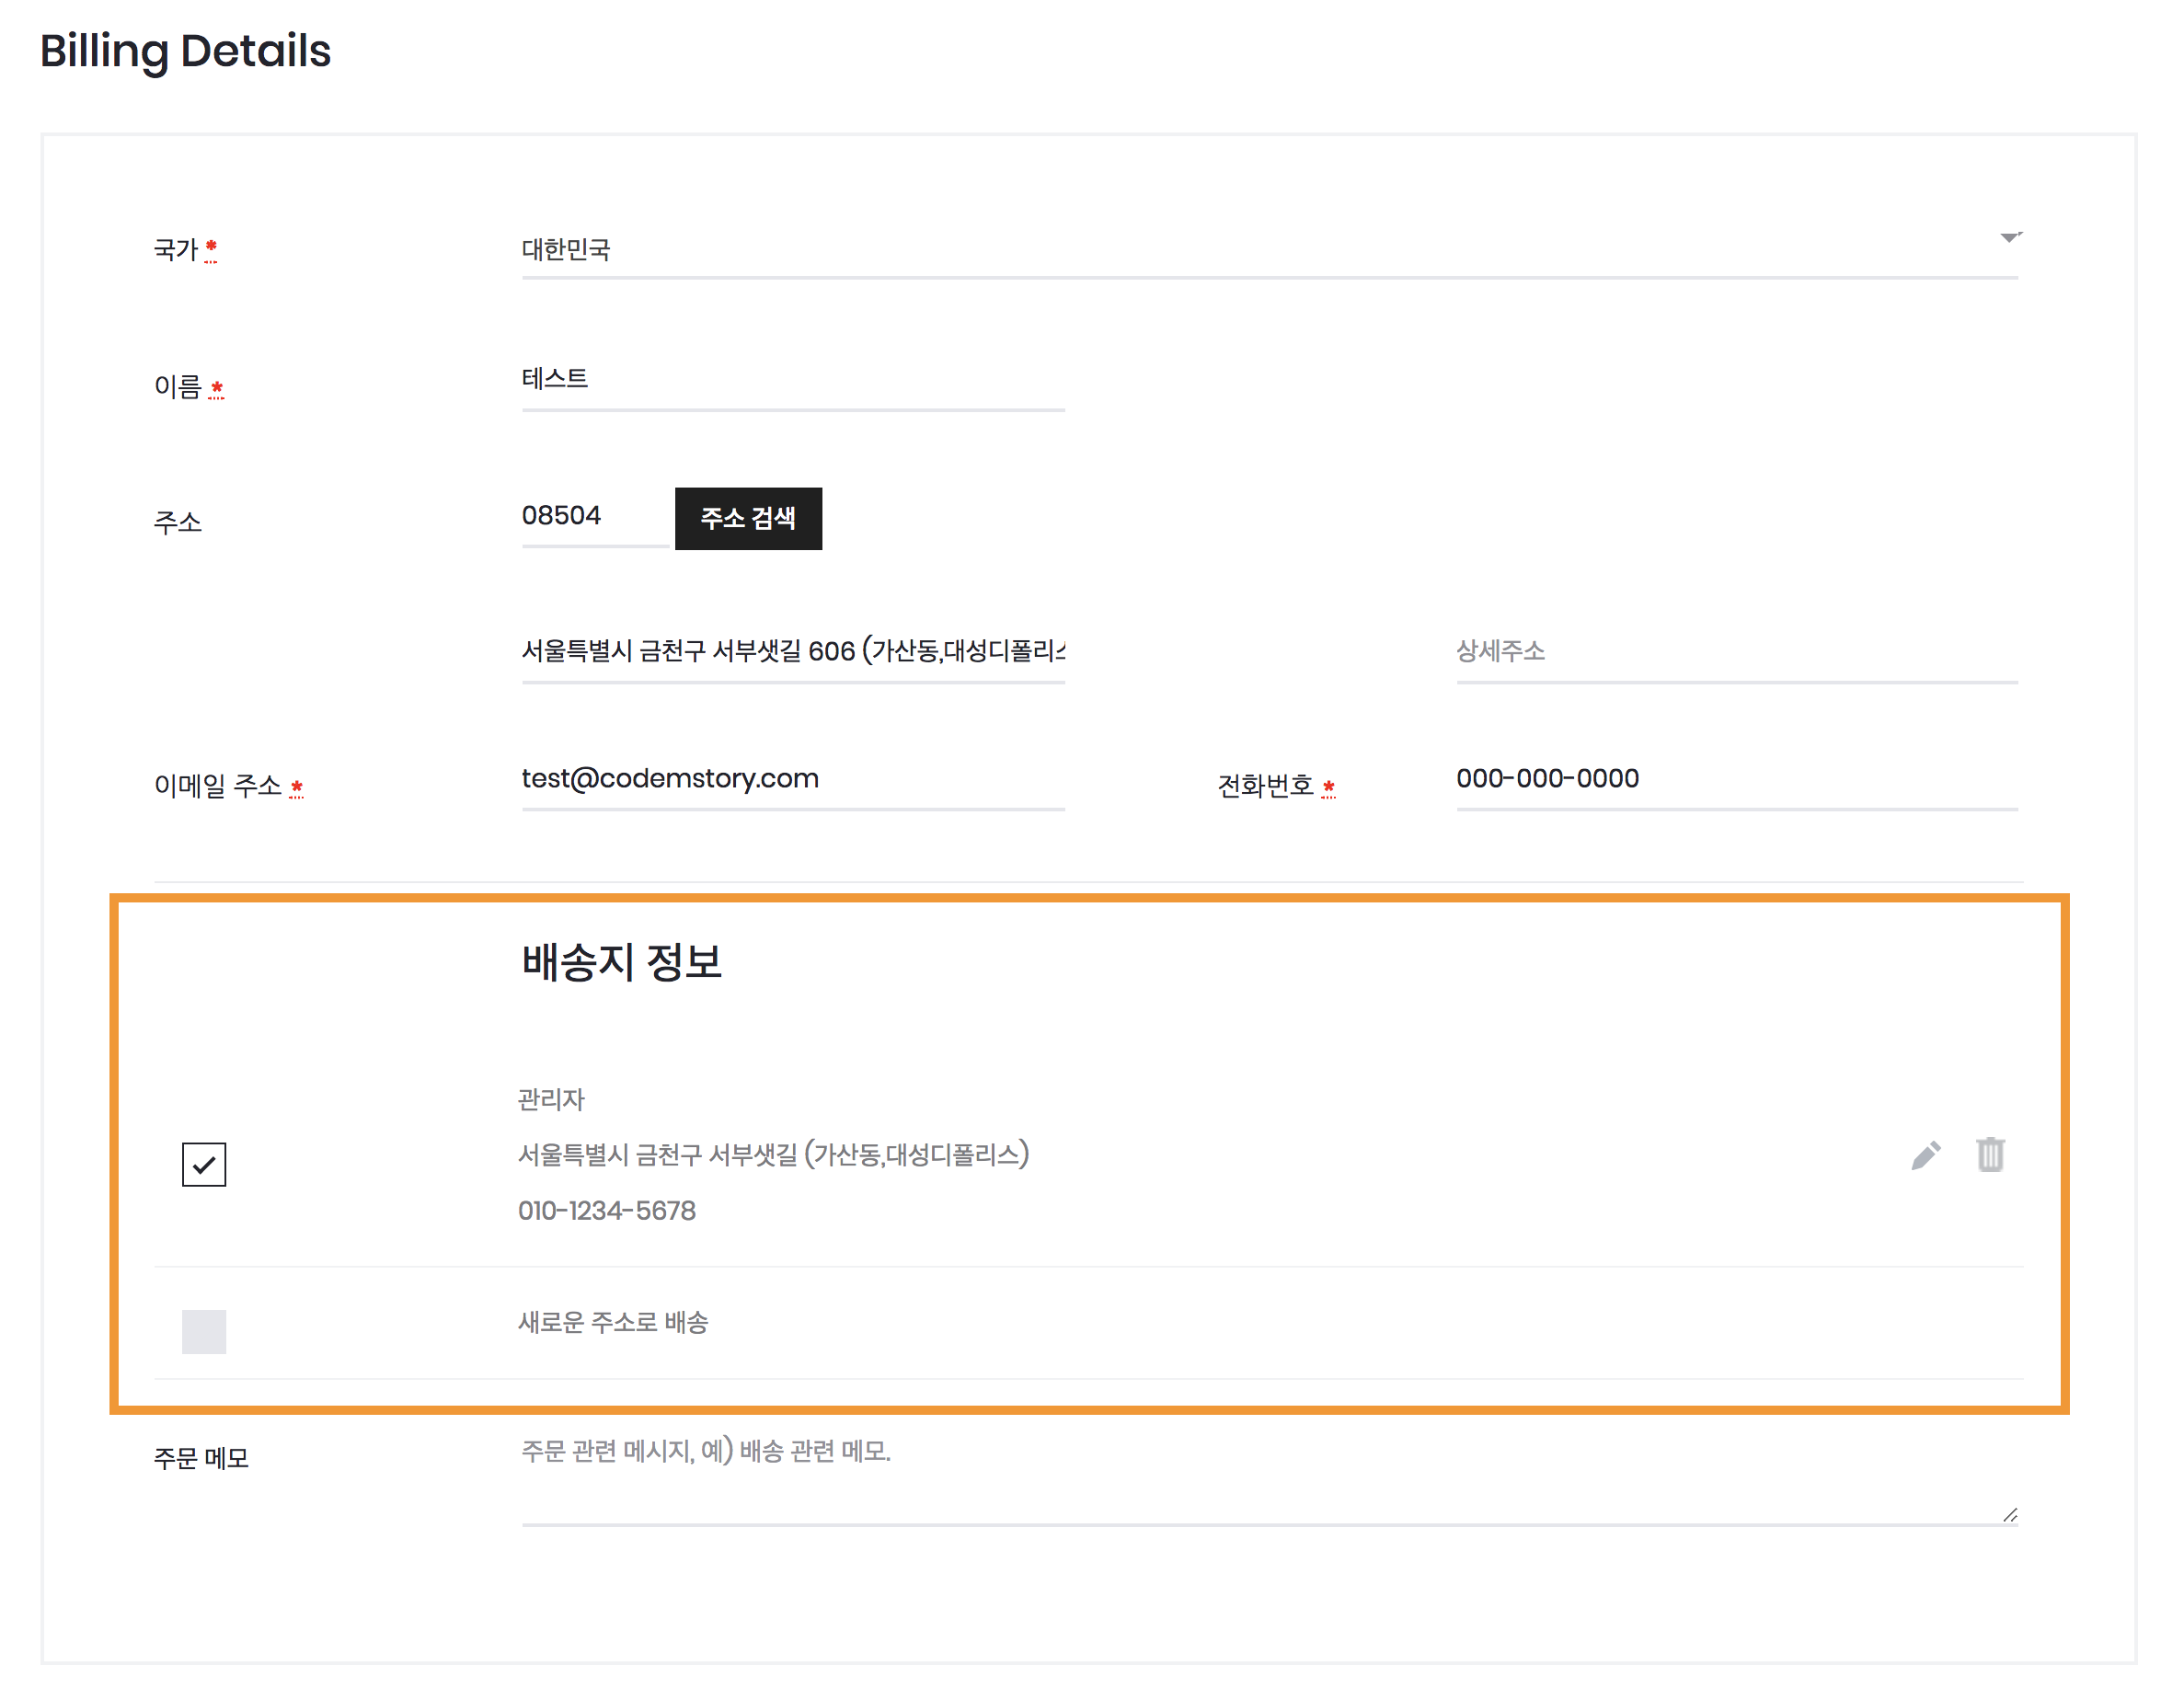Open the 국가 country dropdown

tap(1268, 249)
